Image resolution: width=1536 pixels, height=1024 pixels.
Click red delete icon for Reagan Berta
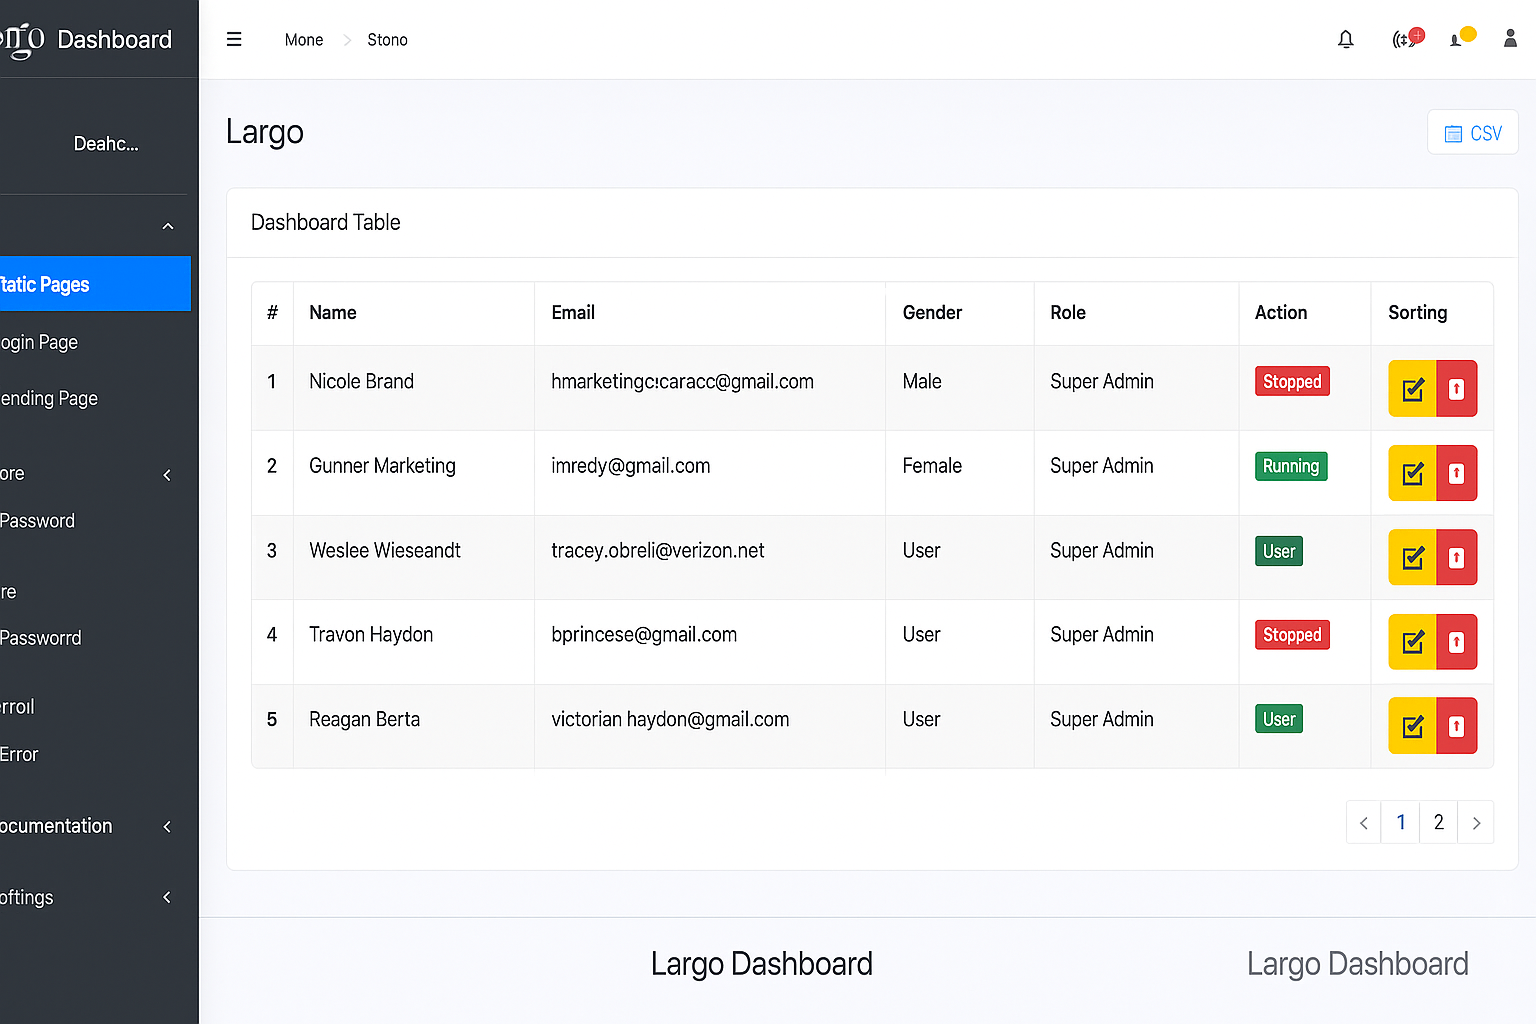click(1457, 726)
